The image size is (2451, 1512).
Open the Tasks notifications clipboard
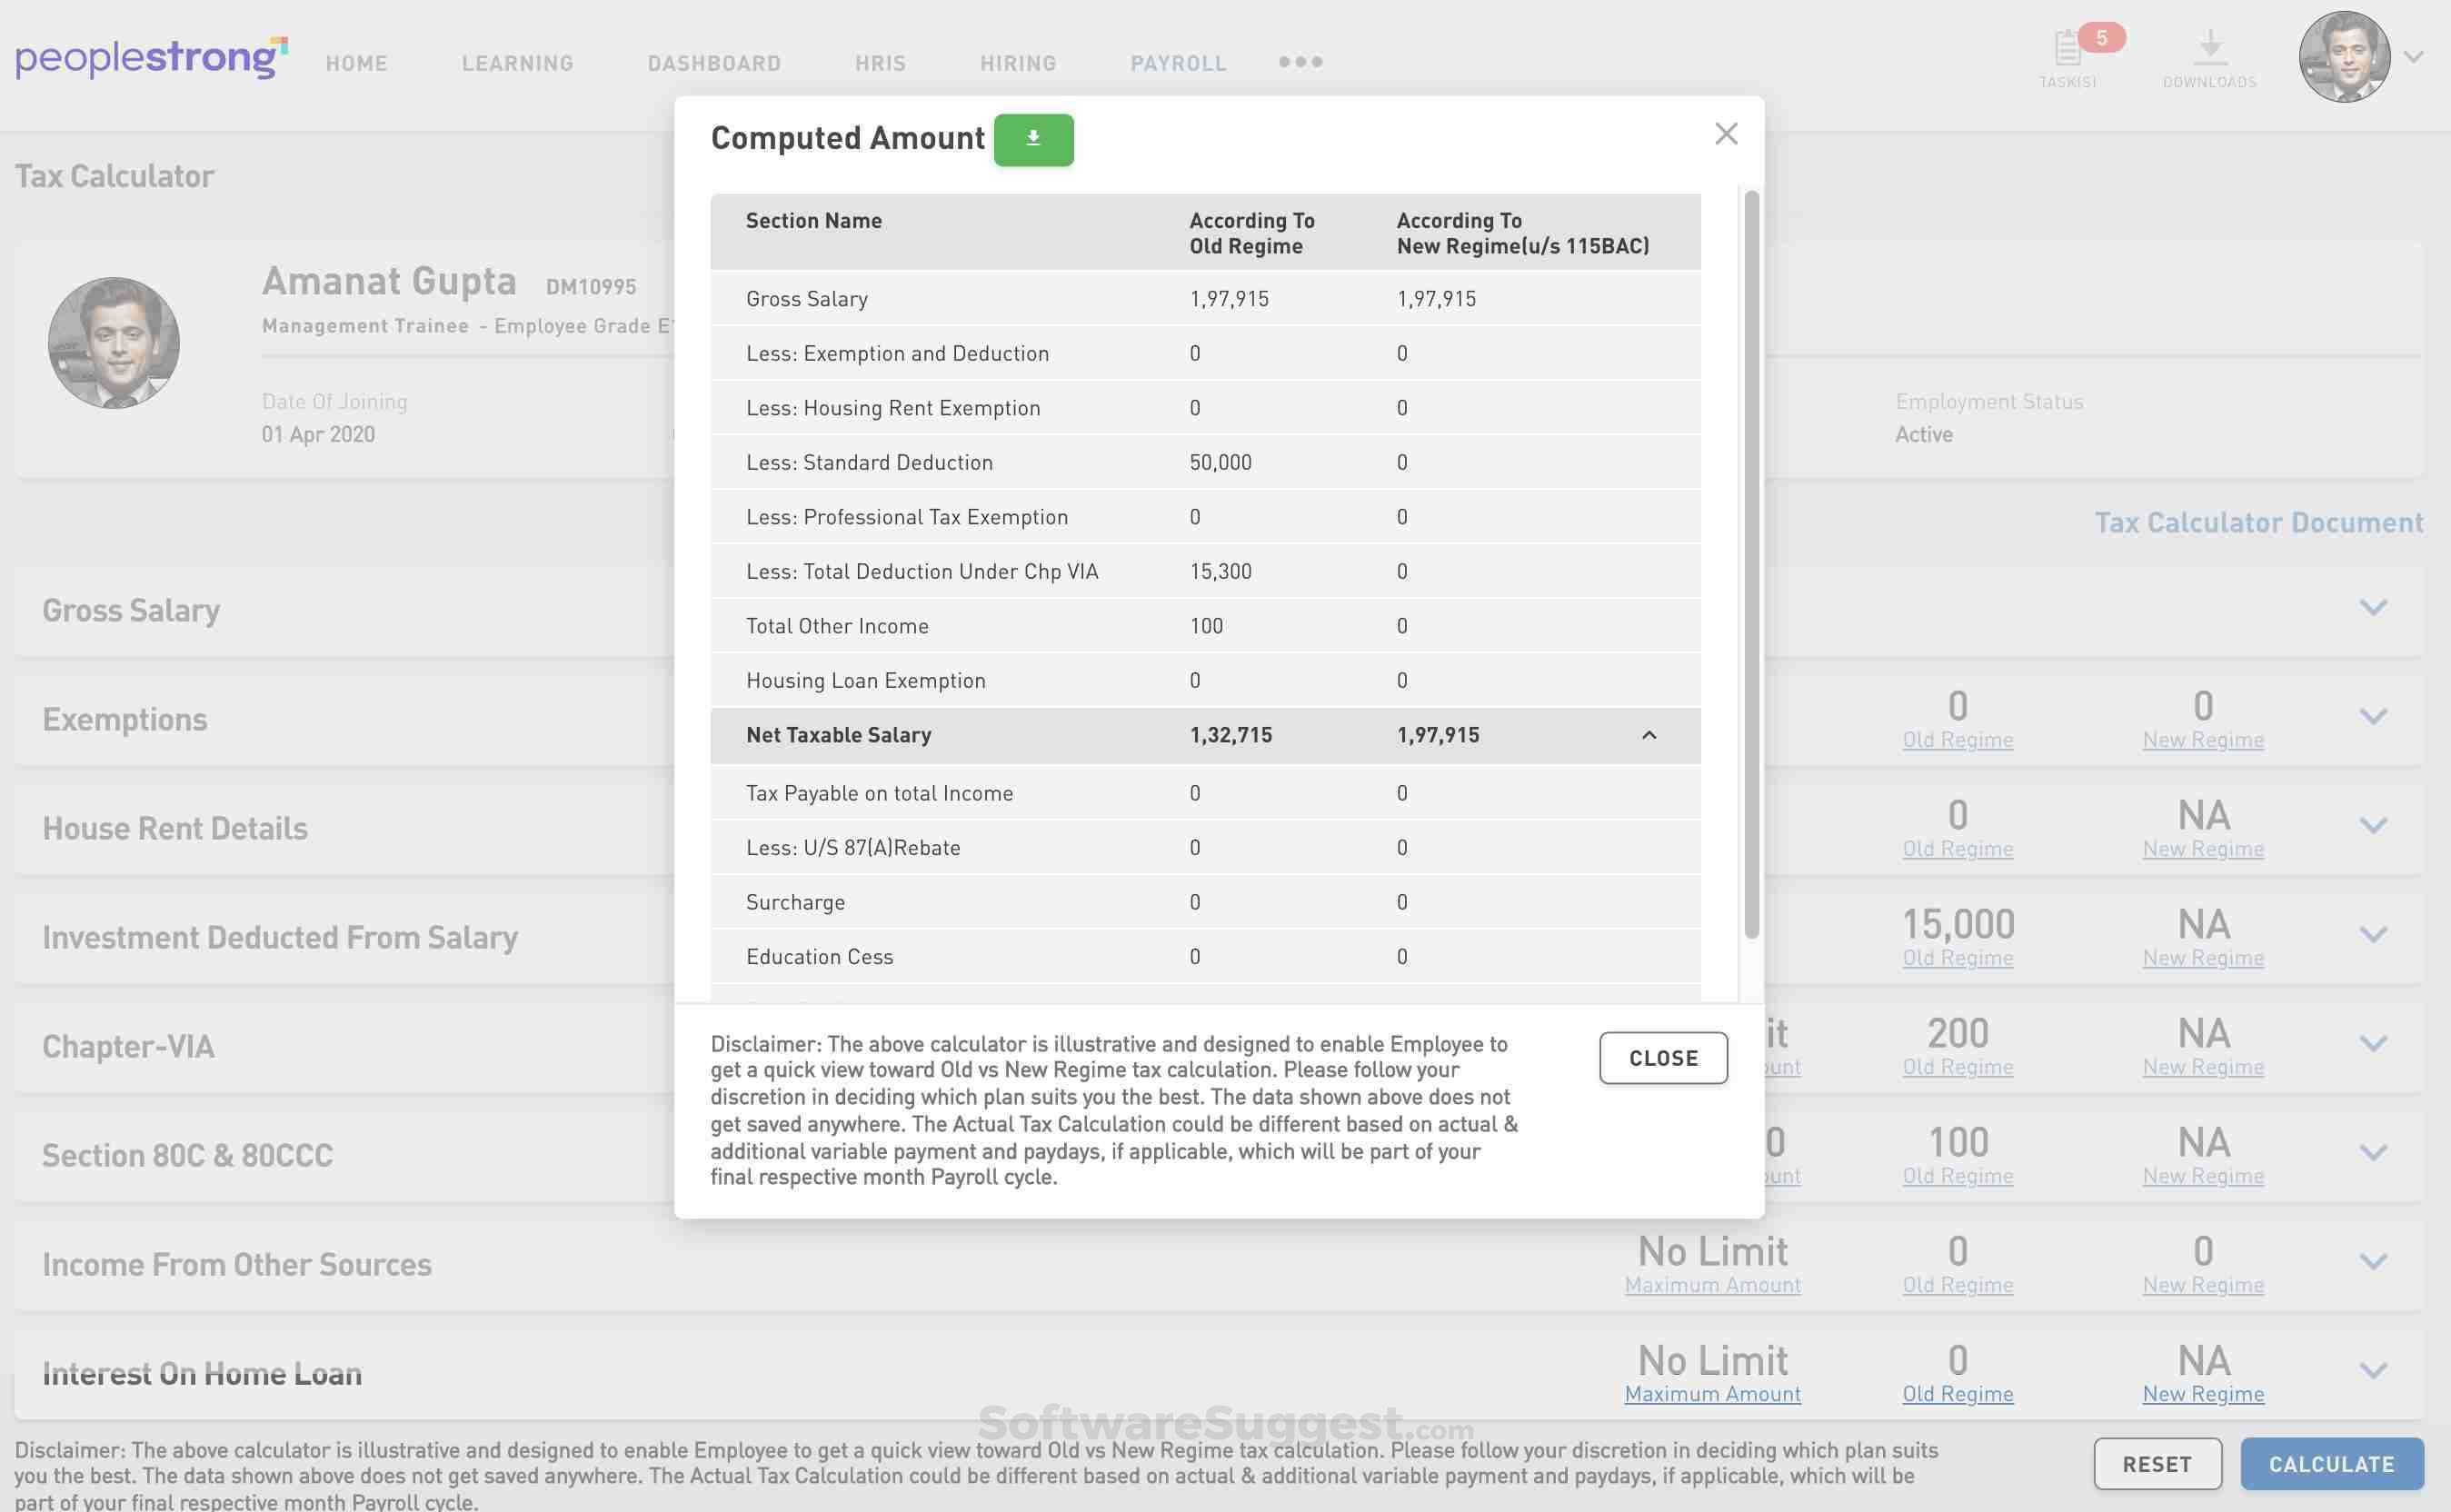(x=2068, y=50)
